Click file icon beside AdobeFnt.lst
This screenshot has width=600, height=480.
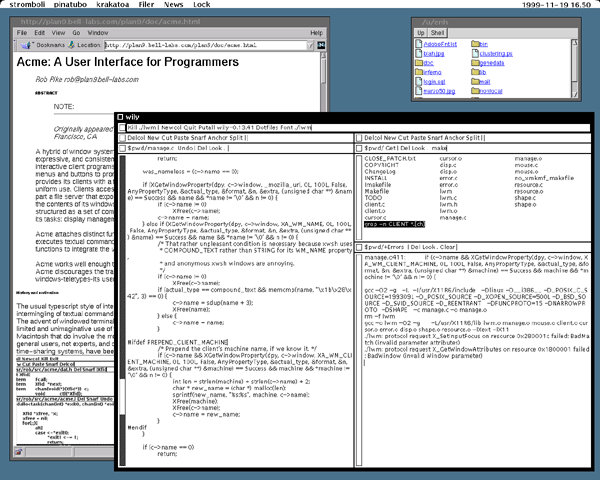tap(419, 44)
